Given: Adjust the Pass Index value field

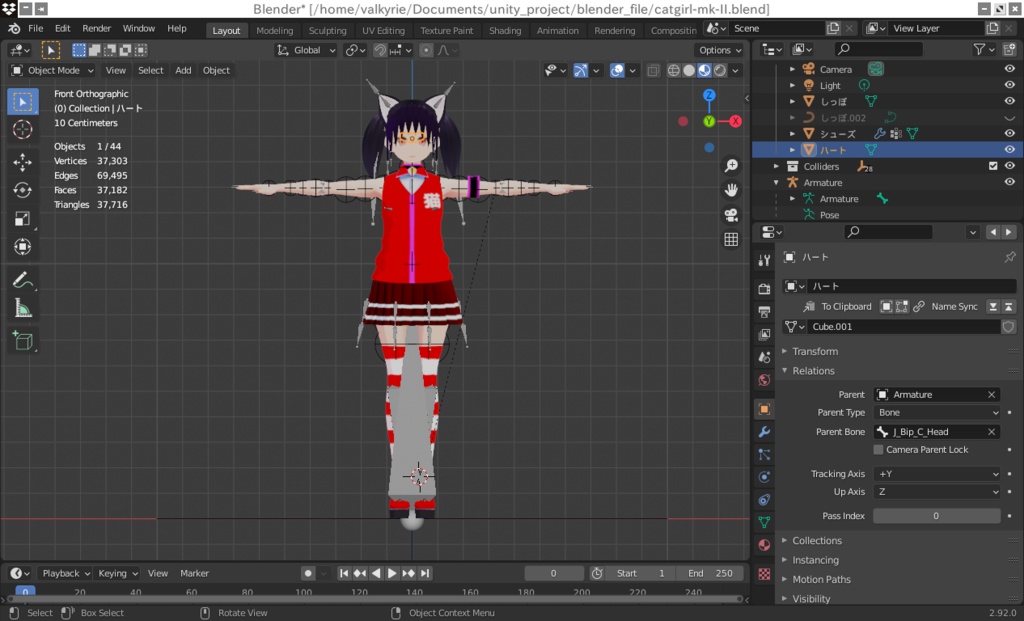Looking at the screenshot, I should [936, 515].
